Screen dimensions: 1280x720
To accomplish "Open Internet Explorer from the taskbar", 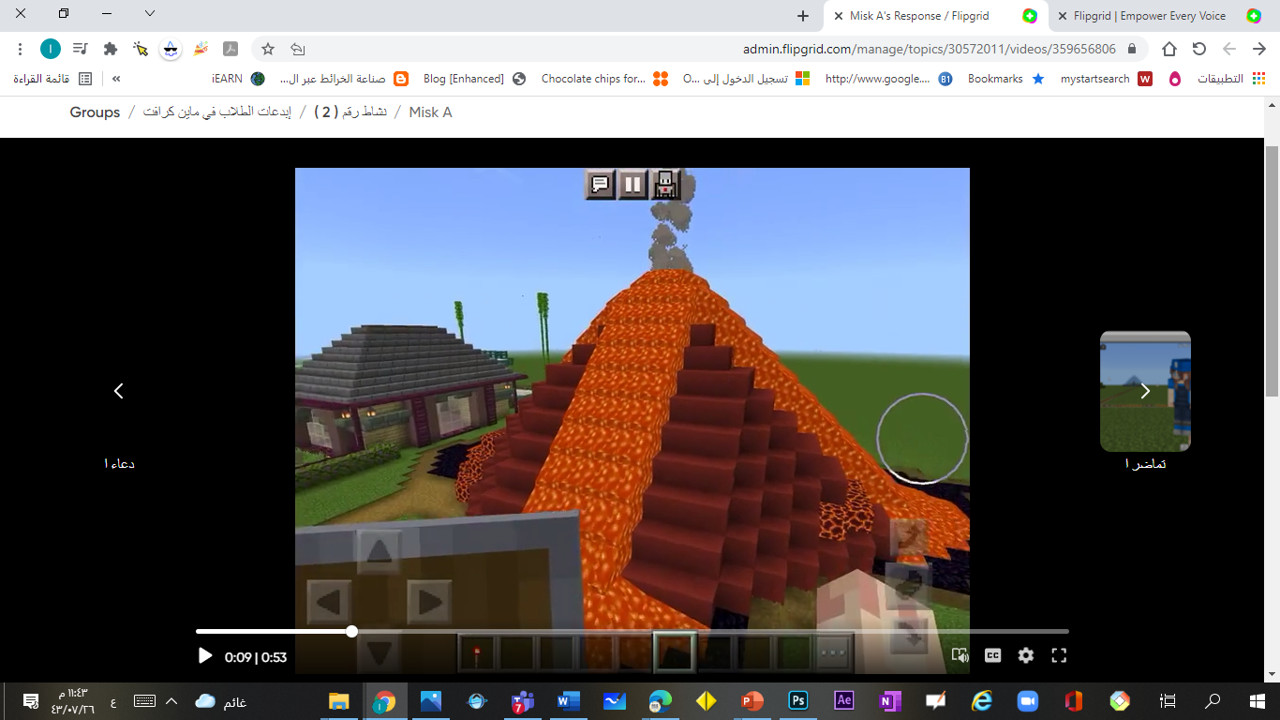I will (x=983, y=701).
